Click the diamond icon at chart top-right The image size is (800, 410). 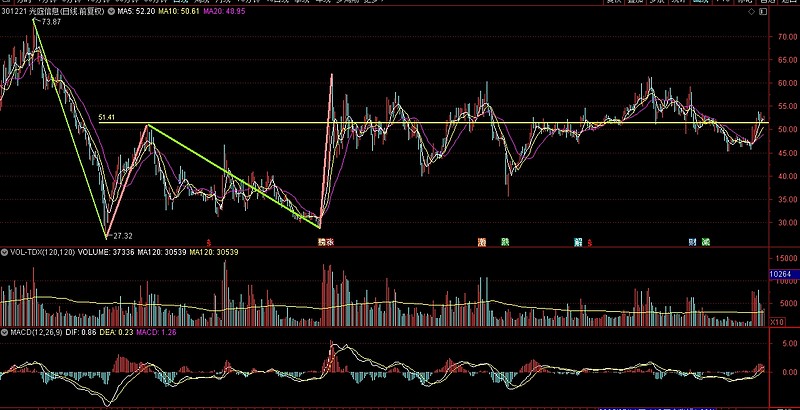click(x=752, y=11)
